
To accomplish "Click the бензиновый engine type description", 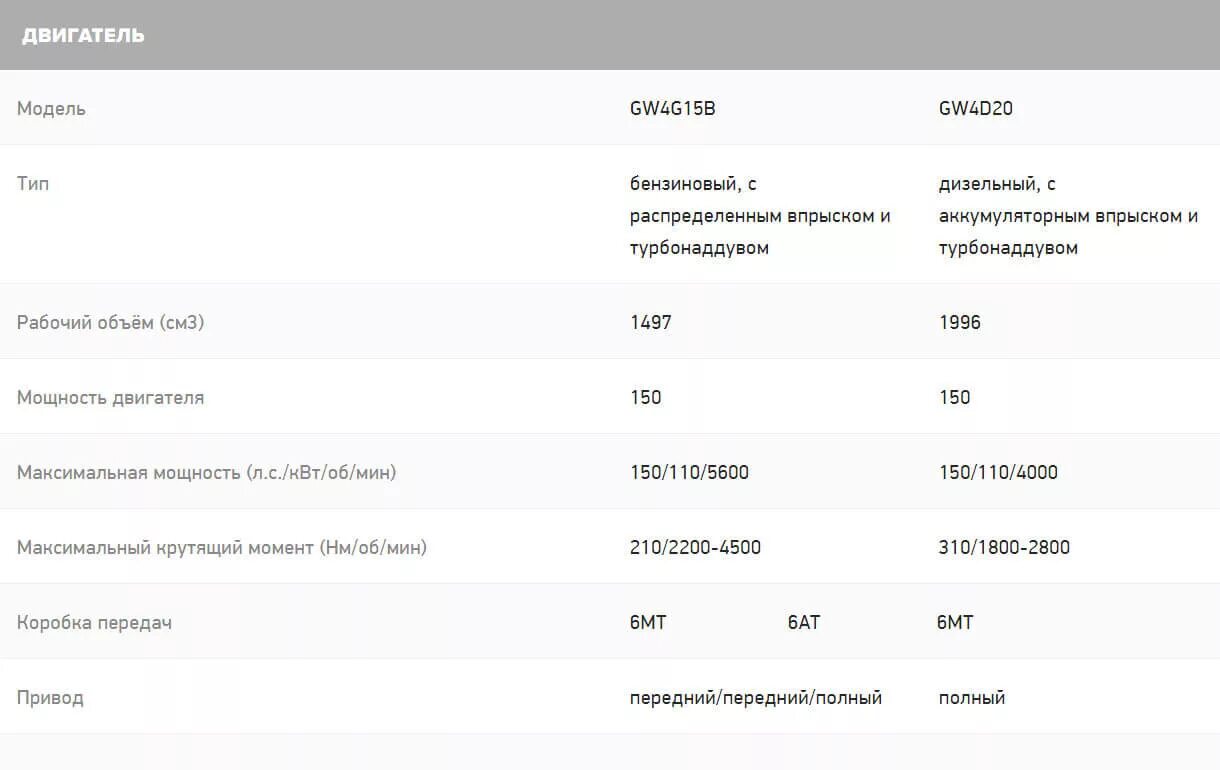I will point(760,216).
